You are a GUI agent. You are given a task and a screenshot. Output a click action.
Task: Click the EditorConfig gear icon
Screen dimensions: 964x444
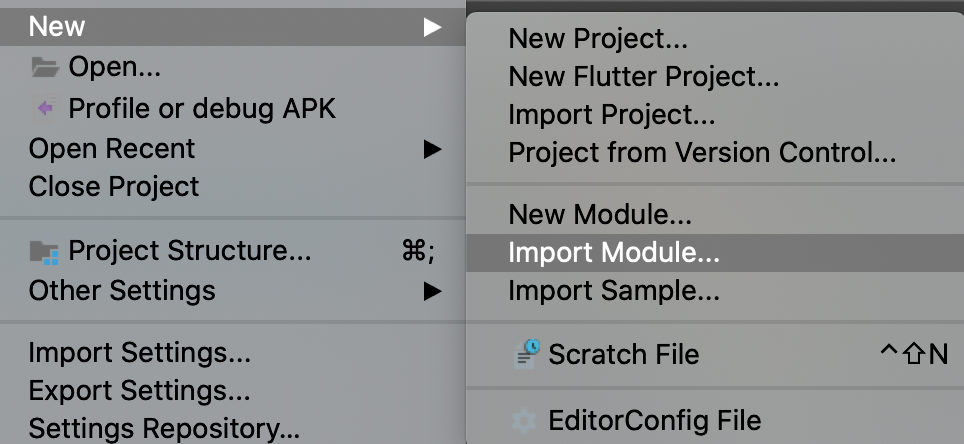(x=526, y=421)
